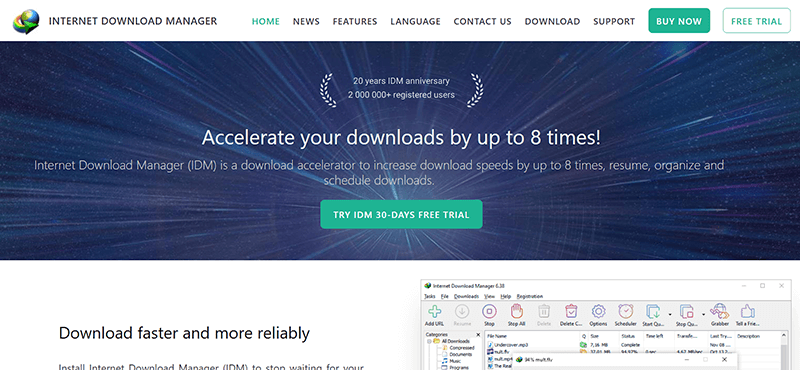Open the Help menu in IDM screenshot
This screenshot has width=800, height=370.
[x=506, y=297]
